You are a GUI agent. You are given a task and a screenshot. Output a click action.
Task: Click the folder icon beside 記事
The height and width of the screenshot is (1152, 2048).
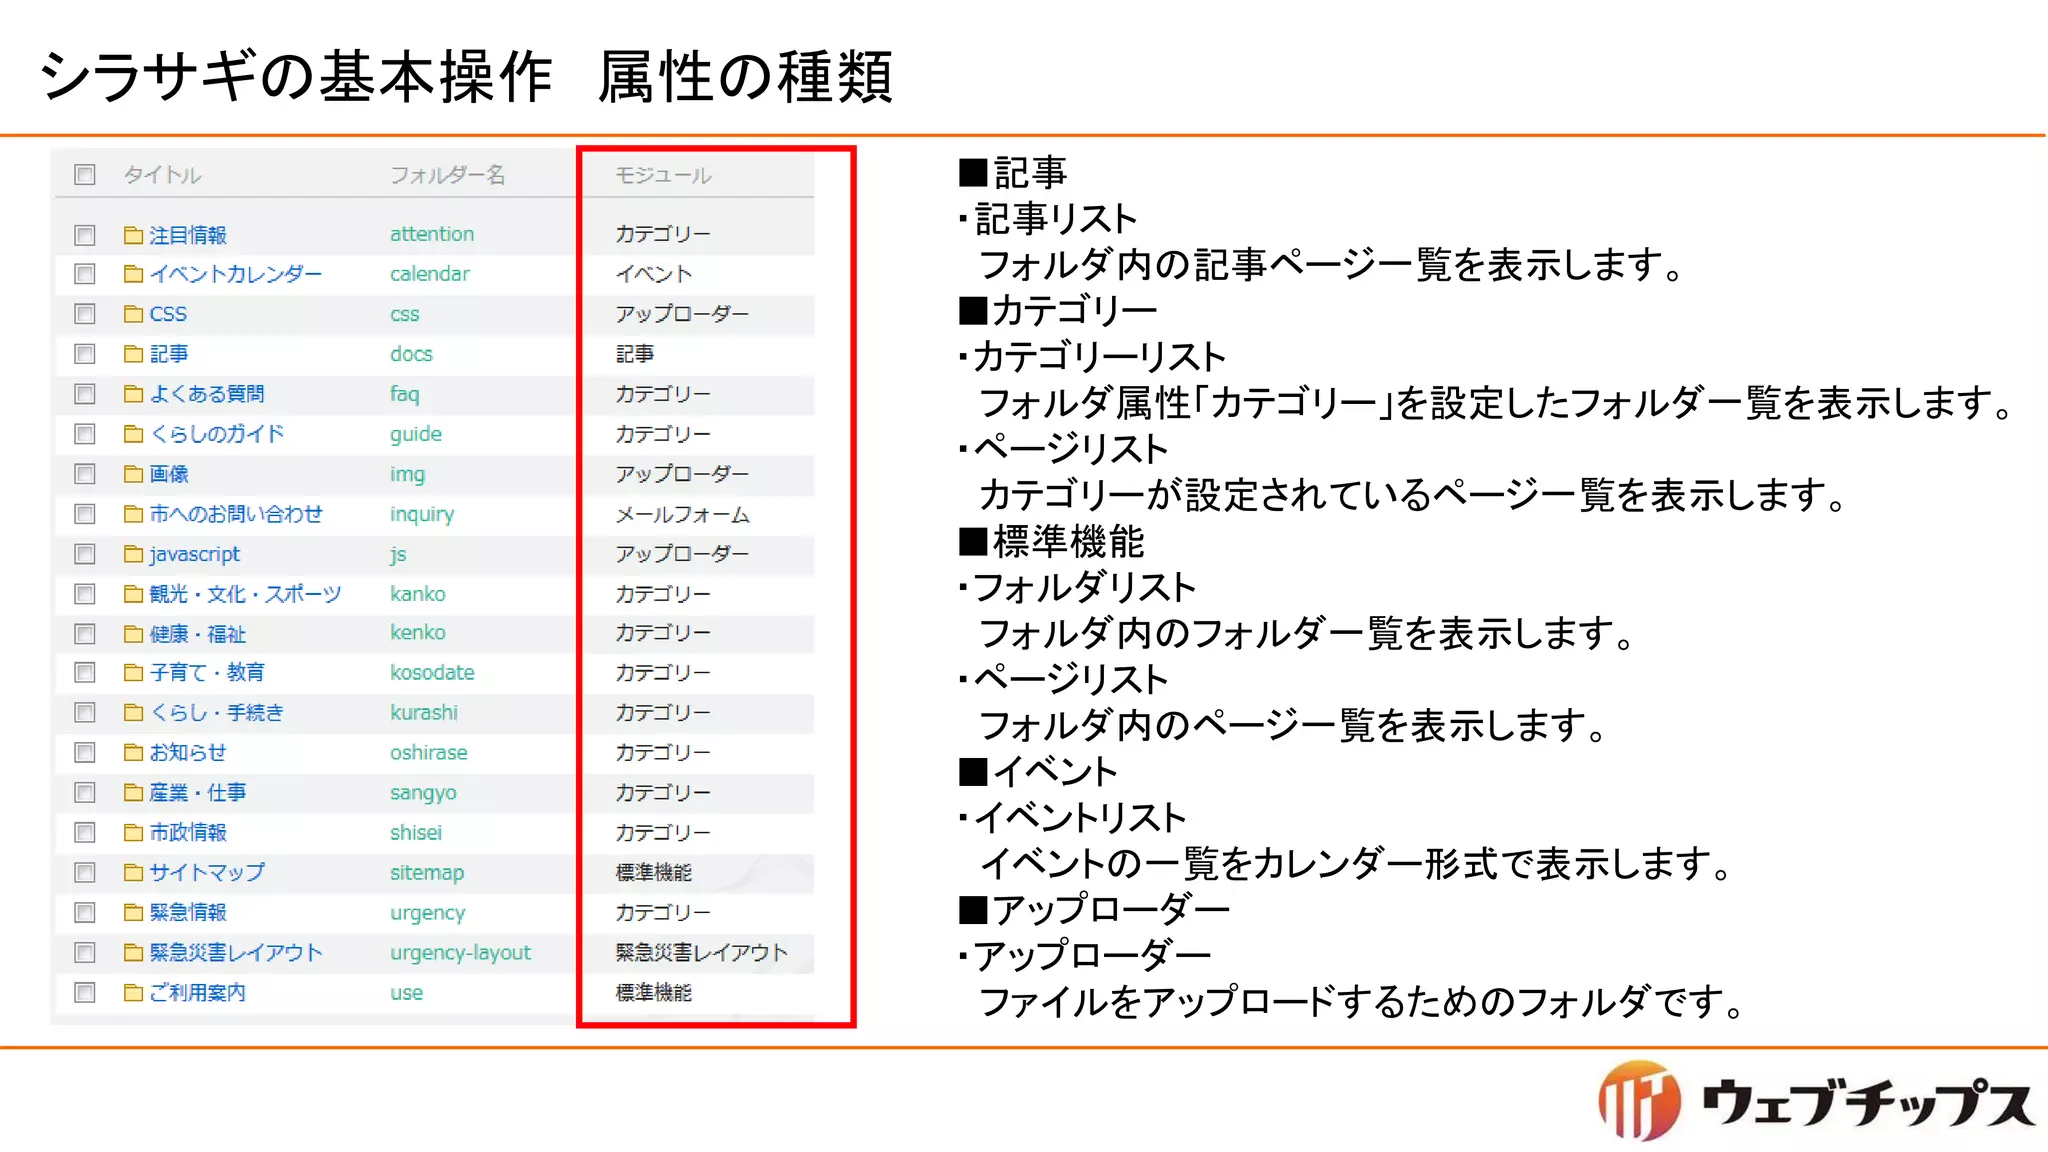pos(133,354)
